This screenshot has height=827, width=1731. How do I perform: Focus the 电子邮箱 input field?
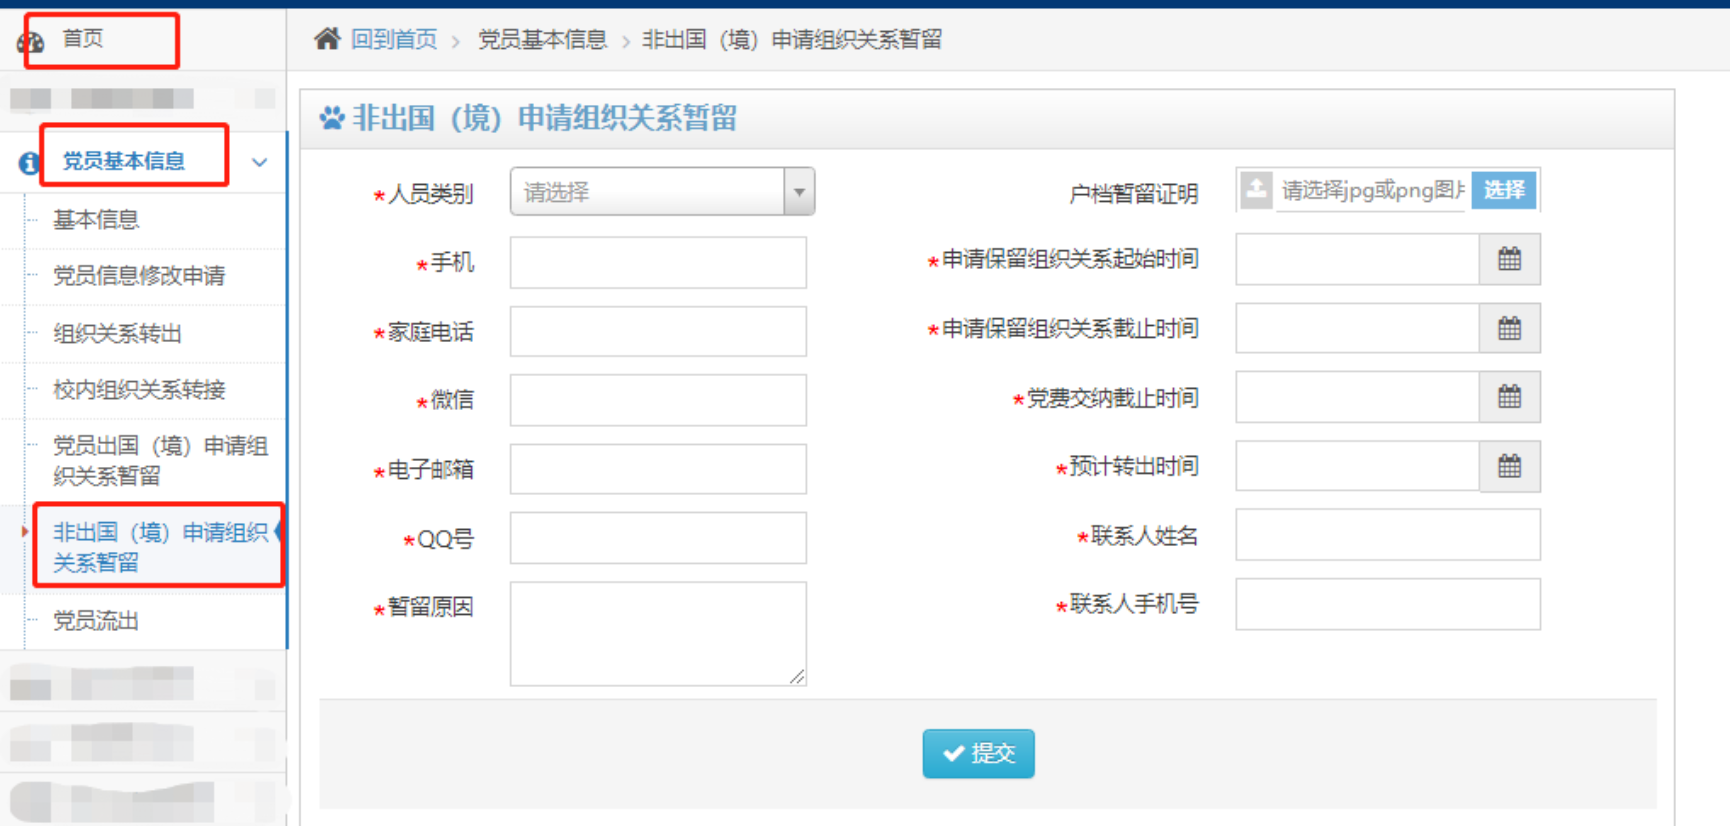point(658,470)
